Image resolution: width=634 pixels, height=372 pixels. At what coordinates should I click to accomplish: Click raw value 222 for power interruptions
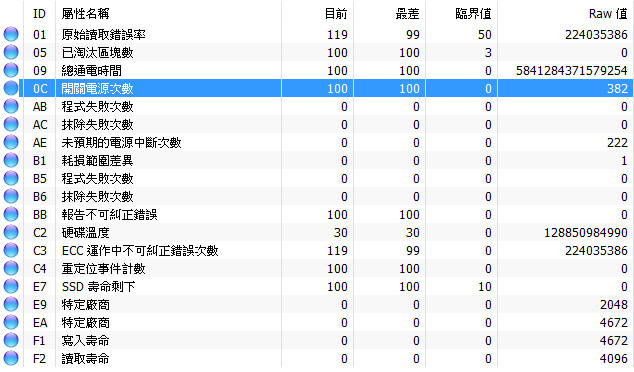tap(617, 143)
